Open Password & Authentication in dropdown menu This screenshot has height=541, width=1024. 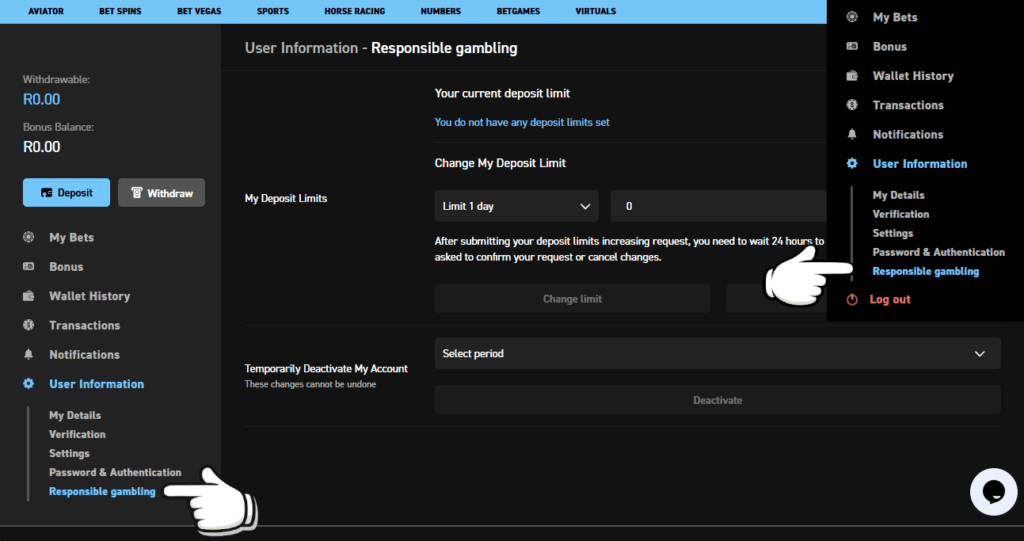tap(938, 252)
